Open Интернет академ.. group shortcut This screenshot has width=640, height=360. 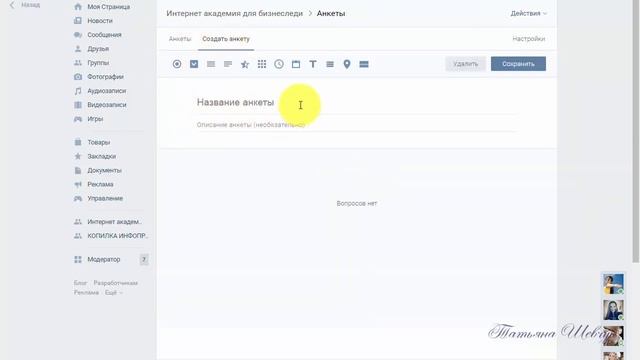[114, 222]
